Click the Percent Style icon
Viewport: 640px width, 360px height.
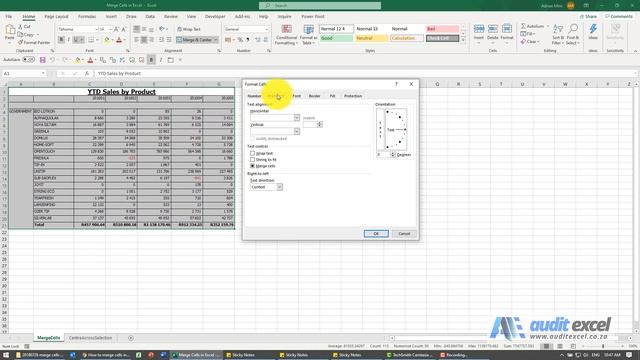click(x=240, y=40)
